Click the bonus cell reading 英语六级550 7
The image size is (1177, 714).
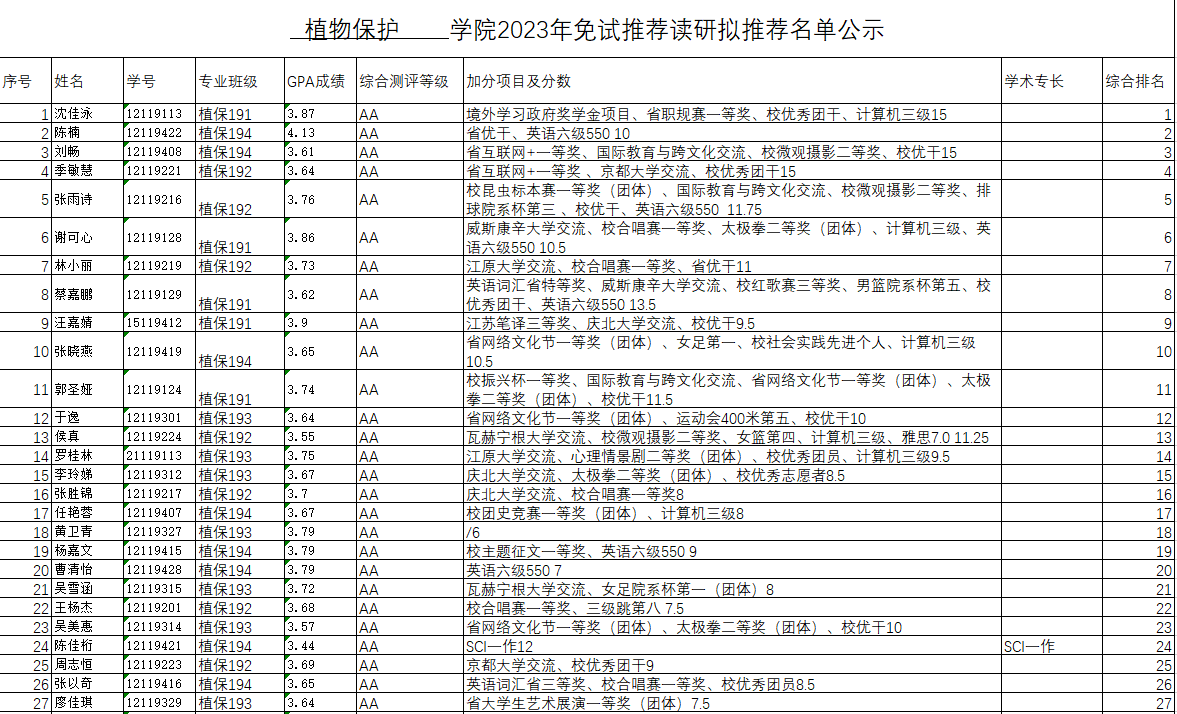732,570
